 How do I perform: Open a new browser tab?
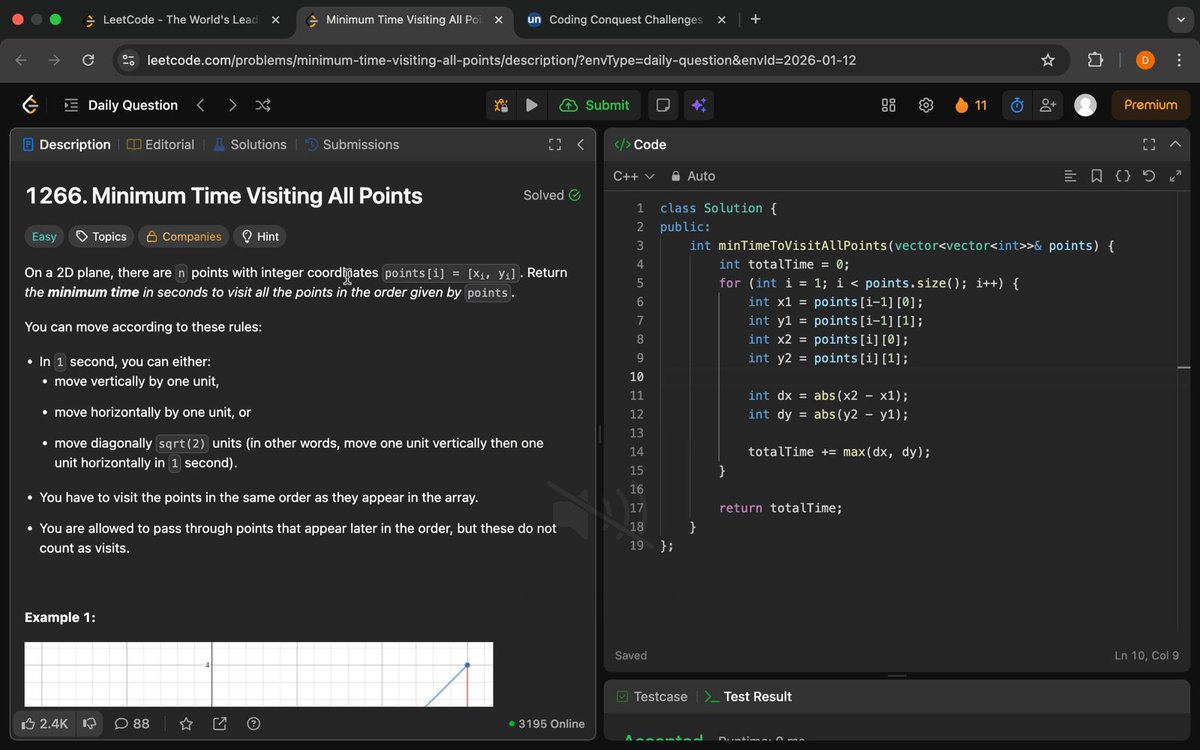coord(755,19)
